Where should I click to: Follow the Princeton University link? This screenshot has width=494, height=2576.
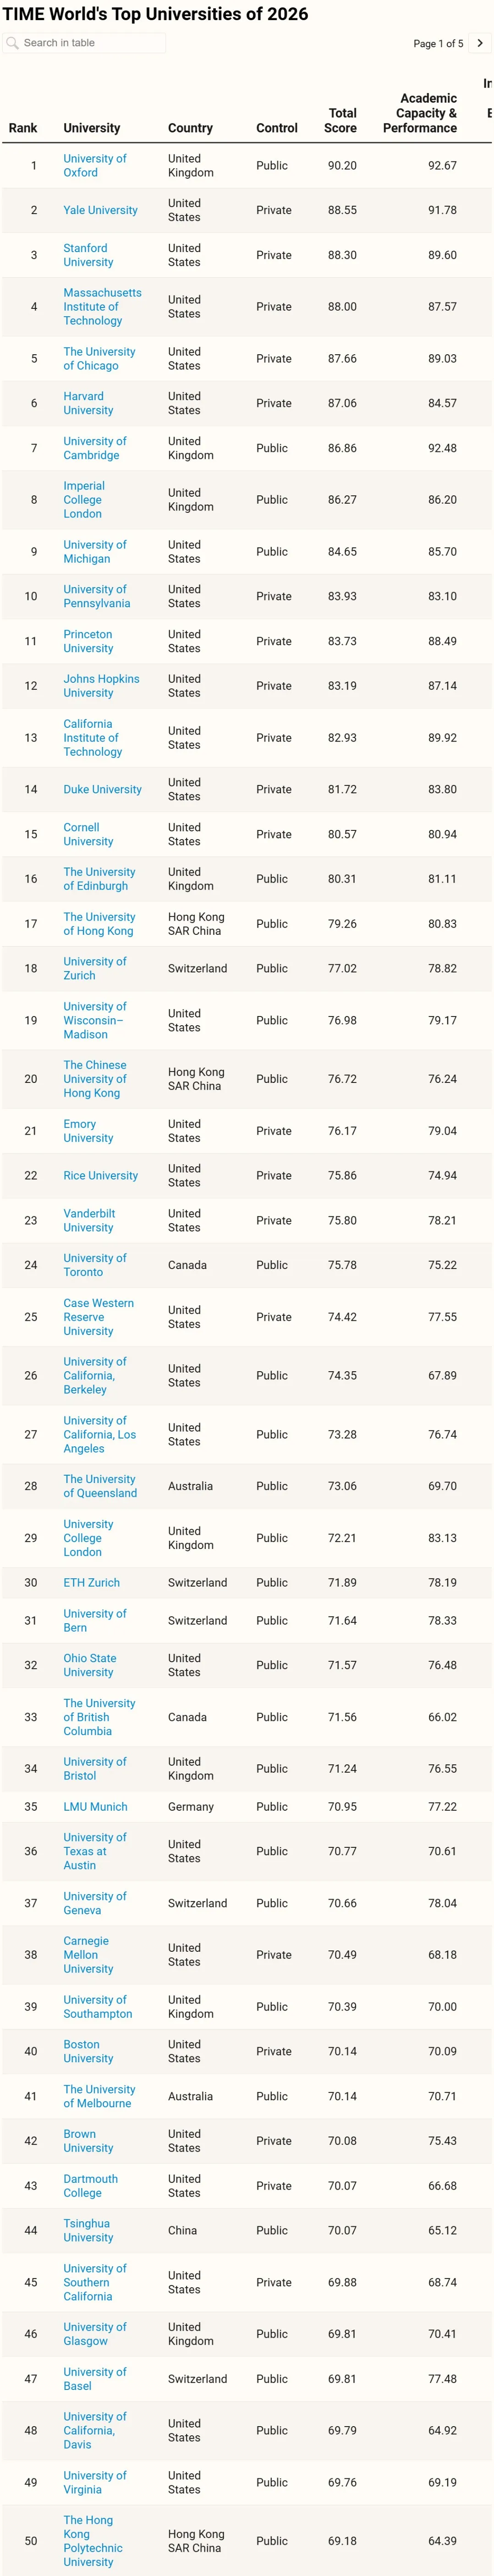(x=87, y=641)
